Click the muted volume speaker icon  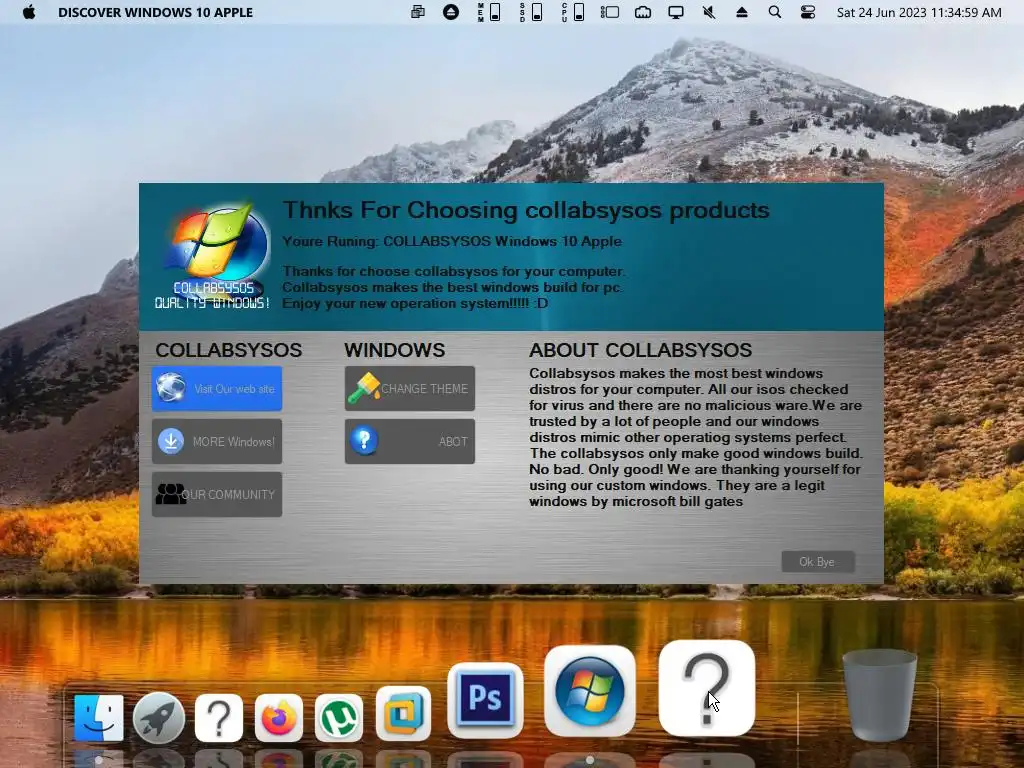tap(709, 12)
